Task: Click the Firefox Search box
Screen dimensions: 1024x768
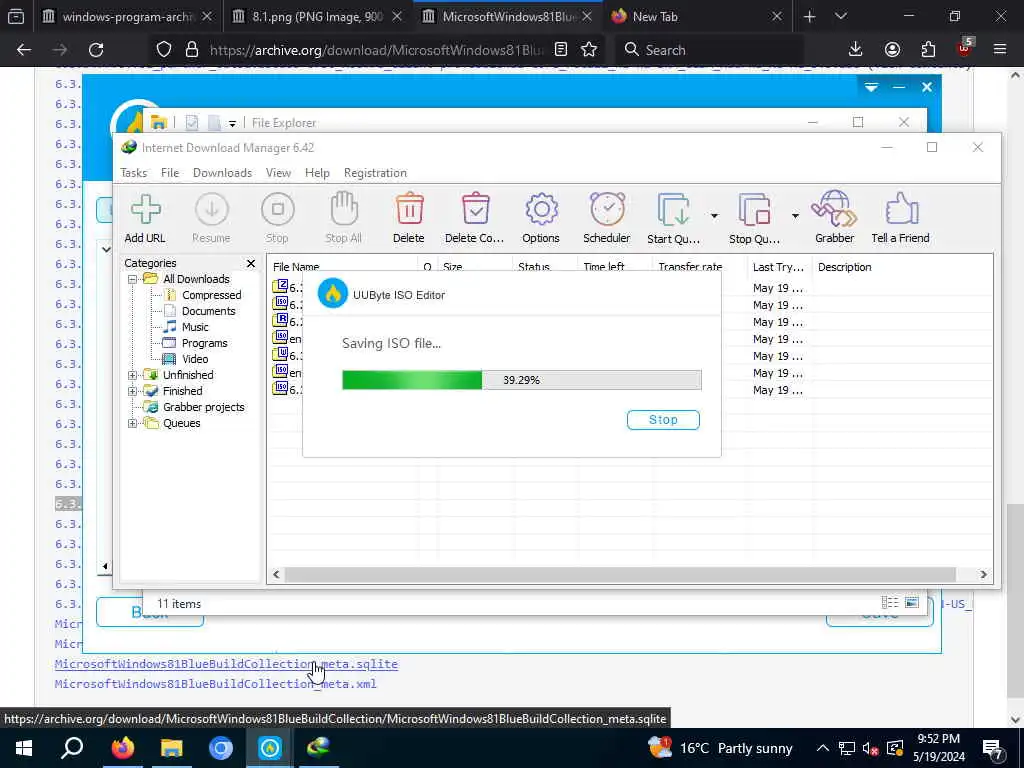Action: pyautogui.click(x=709, y=50)
